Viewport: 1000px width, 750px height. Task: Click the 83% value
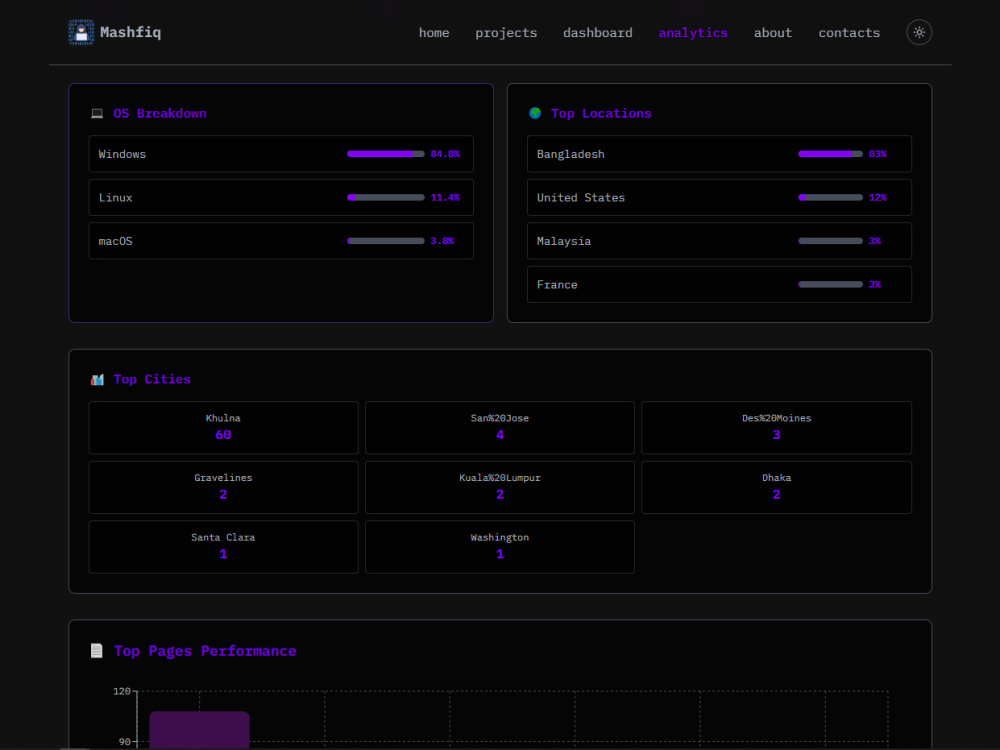pyautogui.click(x=877, y=154)
